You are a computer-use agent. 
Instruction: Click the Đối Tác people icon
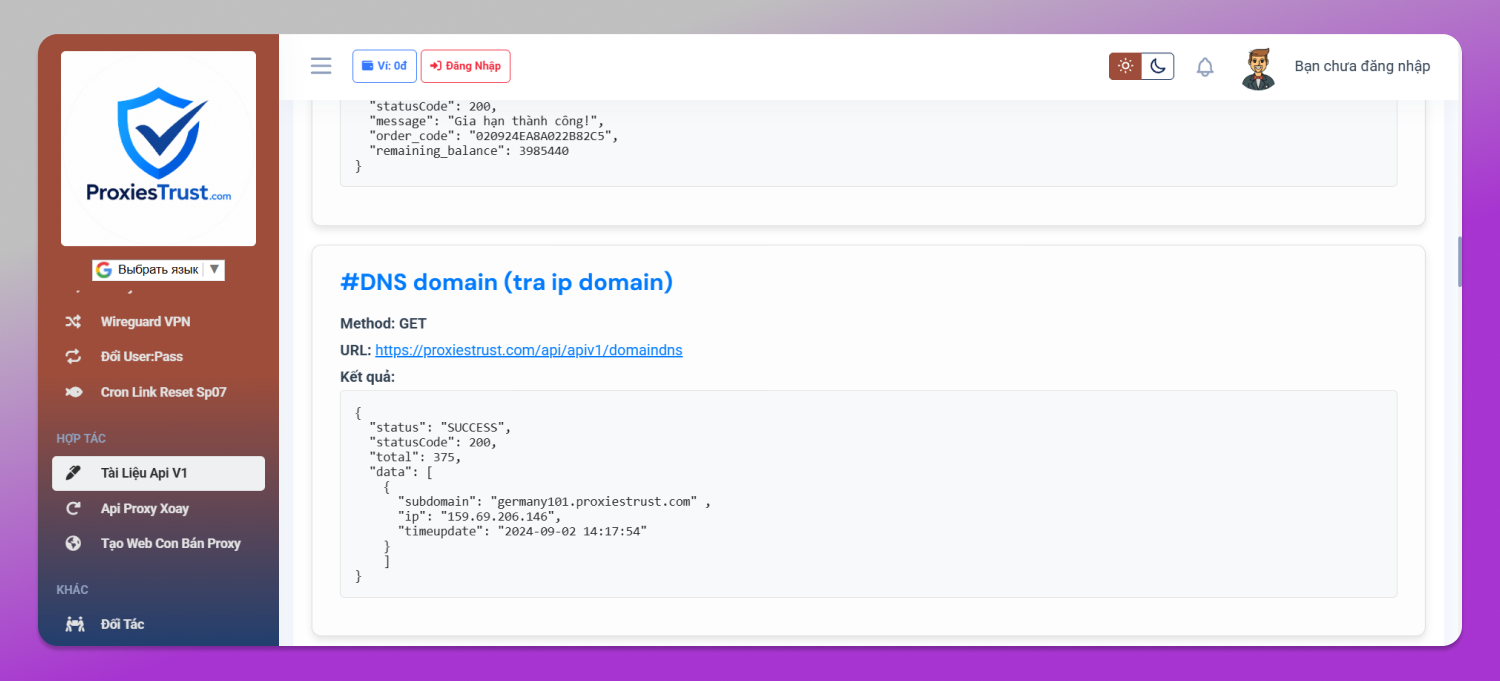click(74, 624)
